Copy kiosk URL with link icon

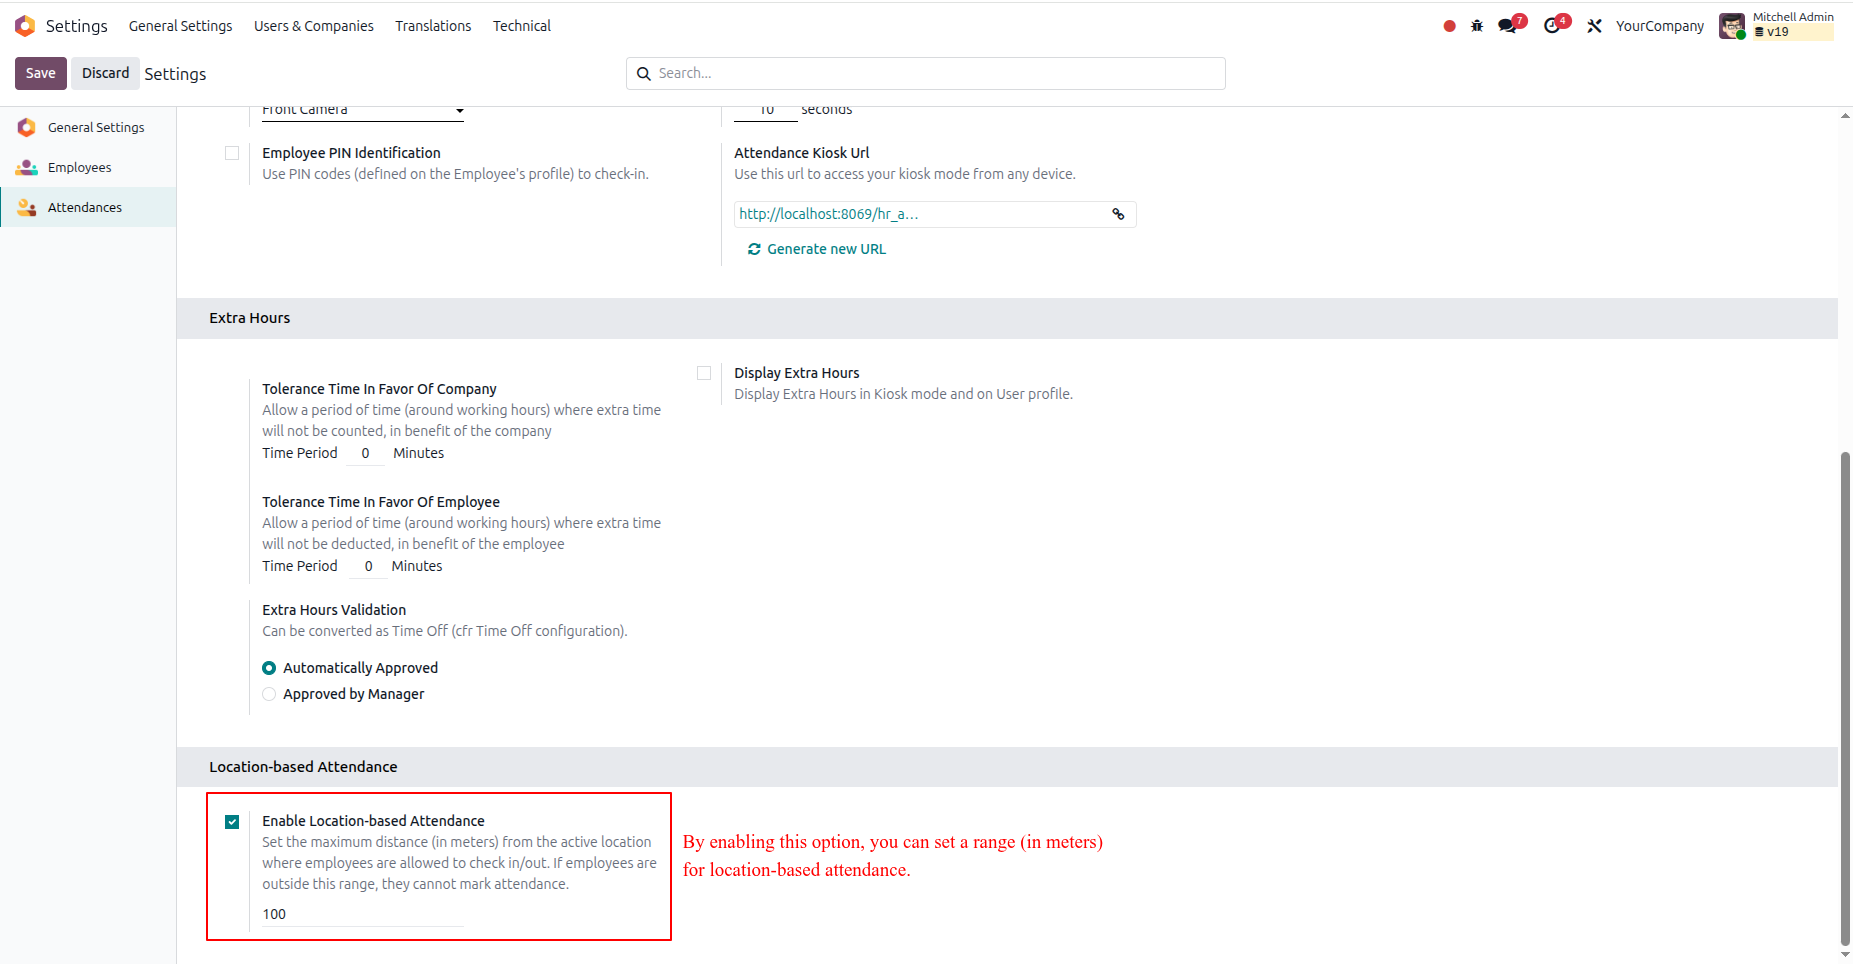tap(1118, 214)
